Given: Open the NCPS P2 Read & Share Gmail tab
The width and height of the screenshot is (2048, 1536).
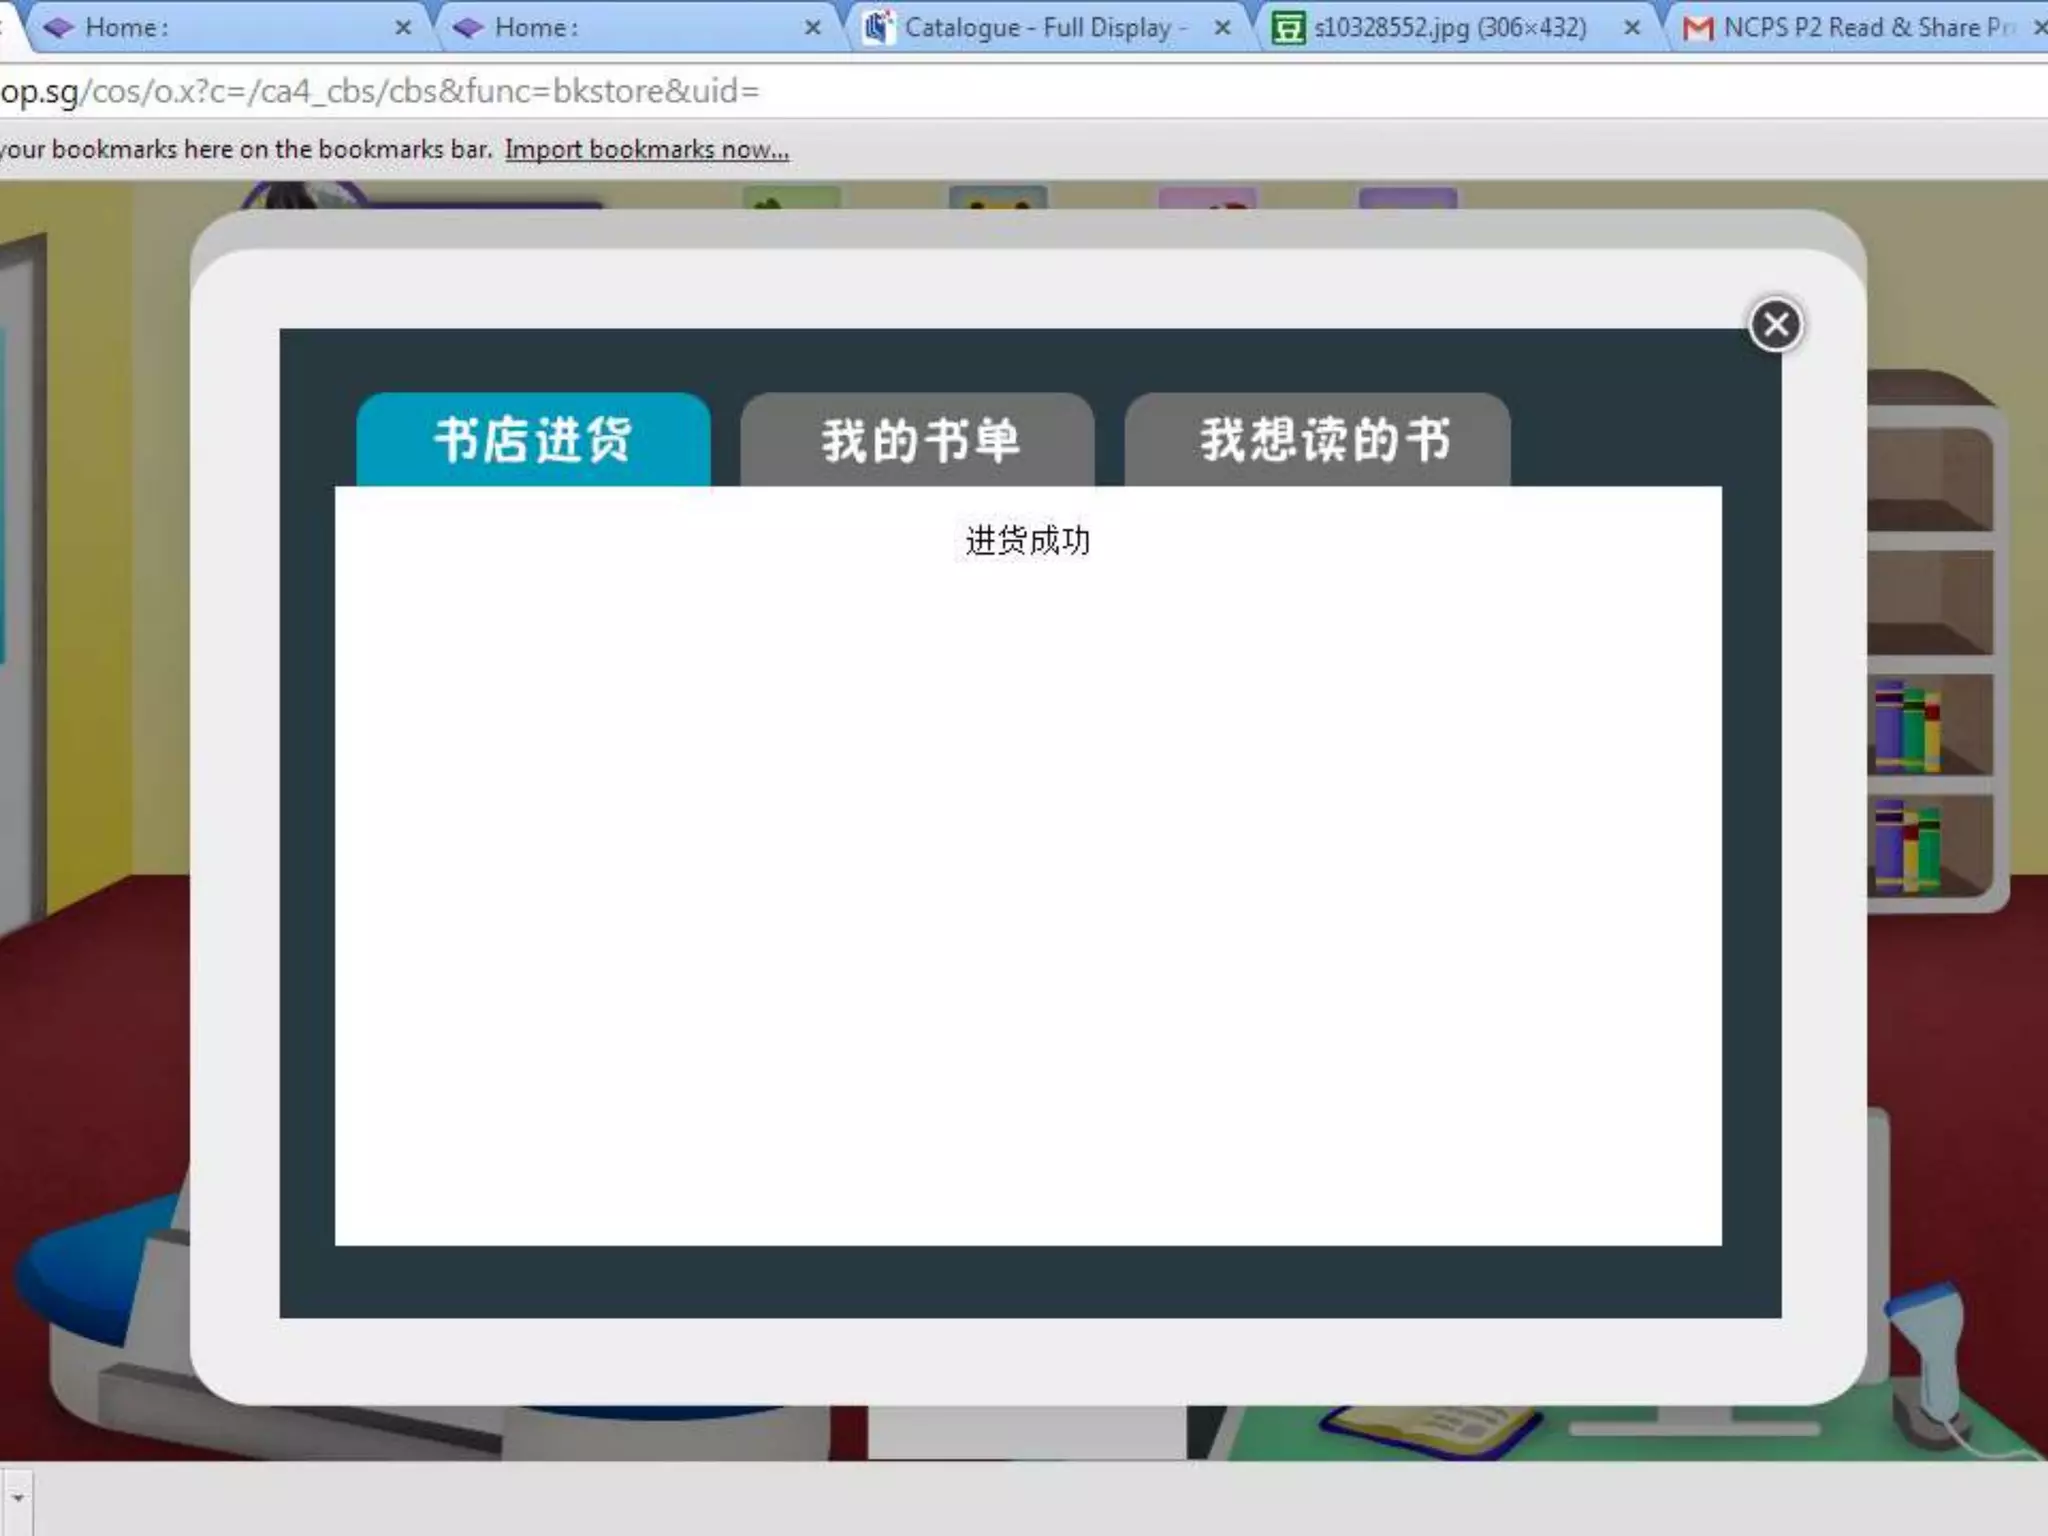Looking at the screenshot, I should point(1860,28).
